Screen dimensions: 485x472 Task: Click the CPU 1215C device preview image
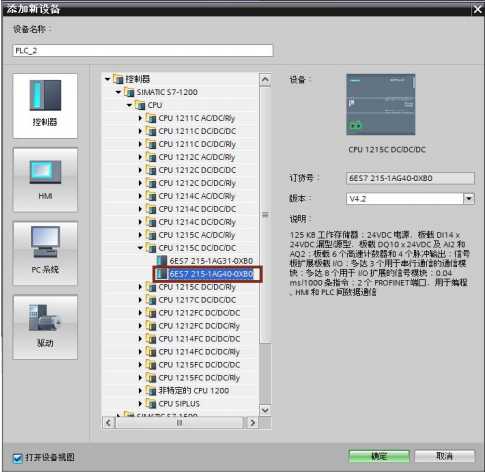(381, 104)
